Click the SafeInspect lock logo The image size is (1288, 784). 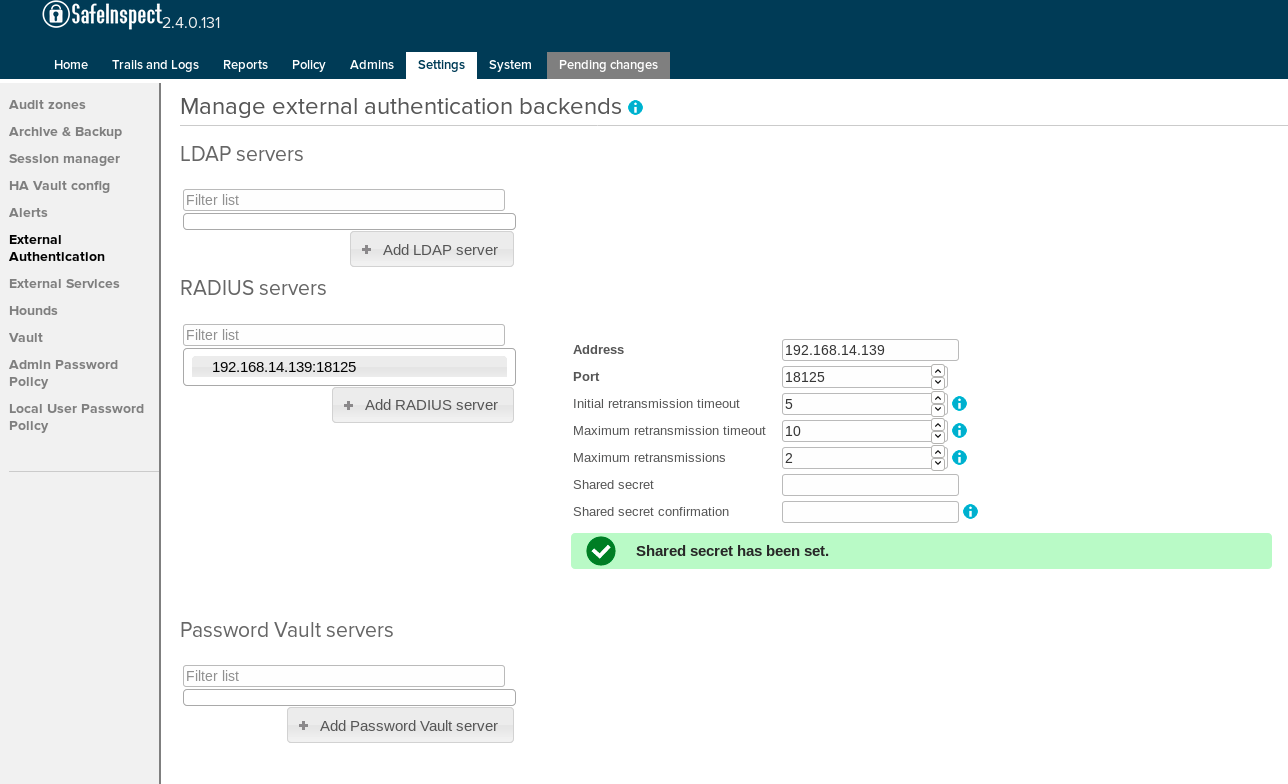[x=57, y=14]
